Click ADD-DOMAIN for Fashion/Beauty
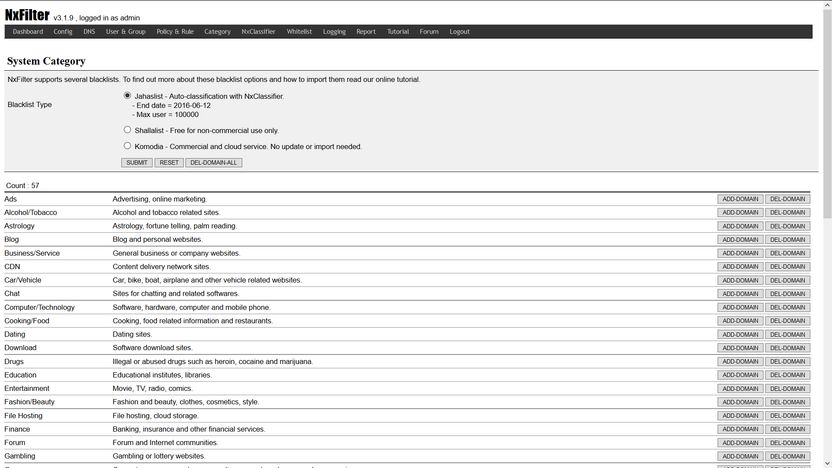 (x=740, y=402)
